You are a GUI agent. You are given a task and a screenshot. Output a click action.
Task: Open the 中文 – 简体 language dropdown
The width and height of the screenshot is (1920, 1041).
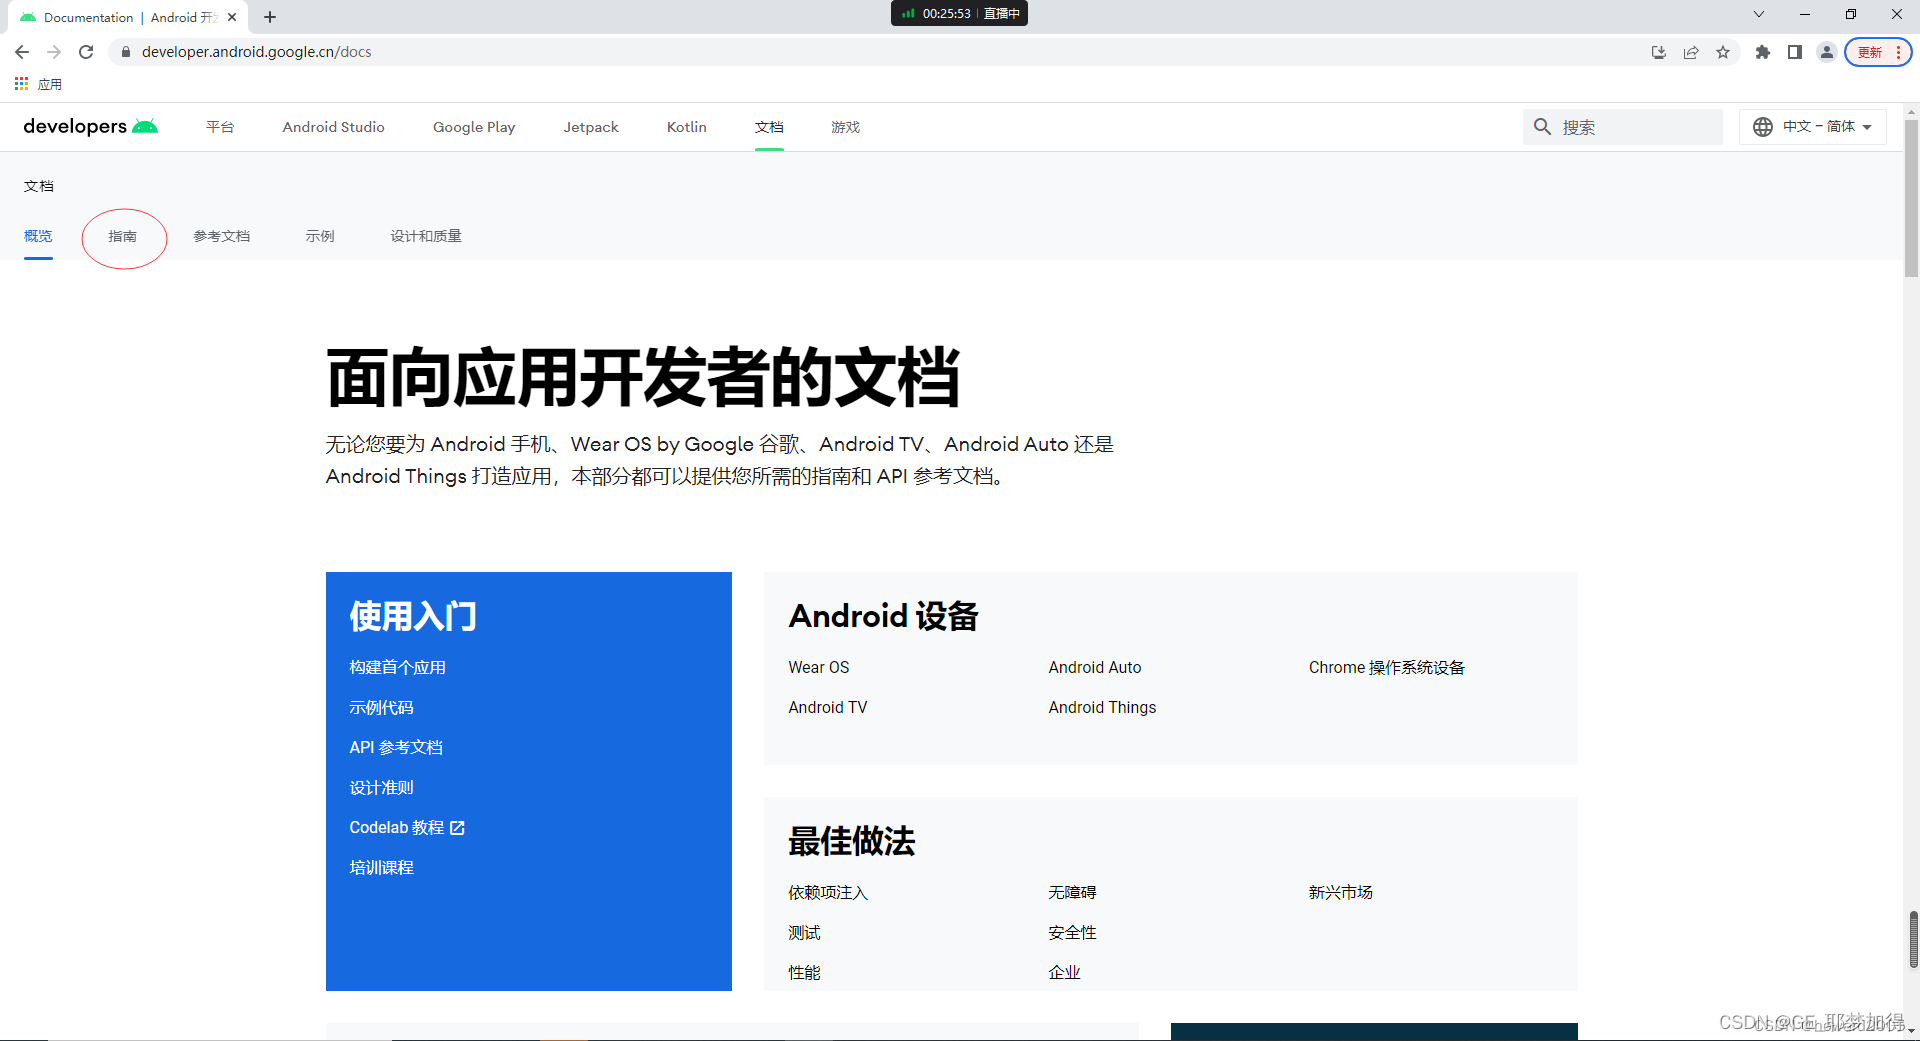(x=1813, y=127)
